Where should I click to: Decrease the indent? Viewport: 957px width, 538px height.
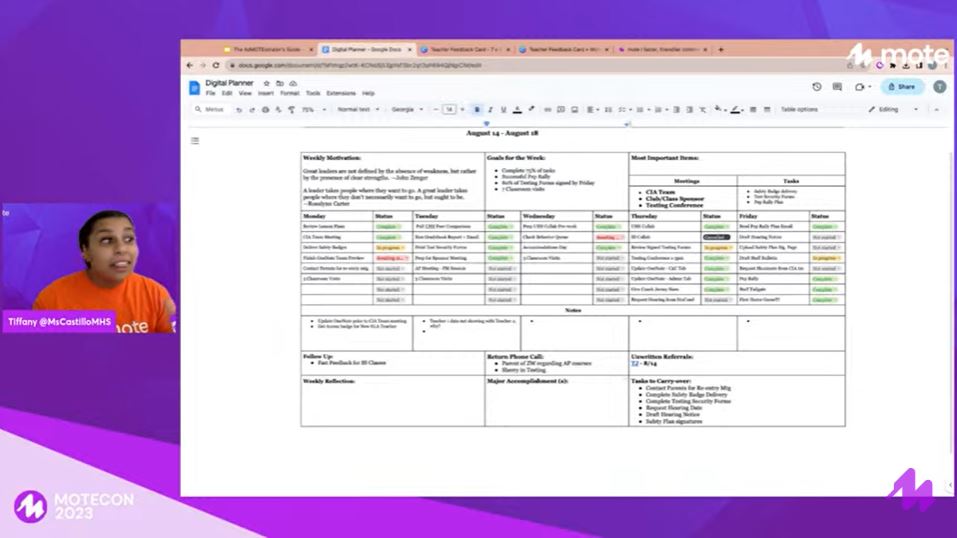(676, 110)
